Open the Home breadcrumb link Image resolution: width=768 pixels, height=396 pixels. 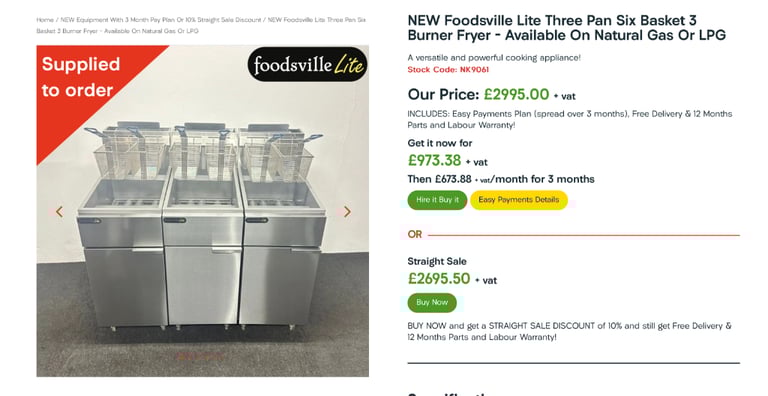tap(45, 20)
